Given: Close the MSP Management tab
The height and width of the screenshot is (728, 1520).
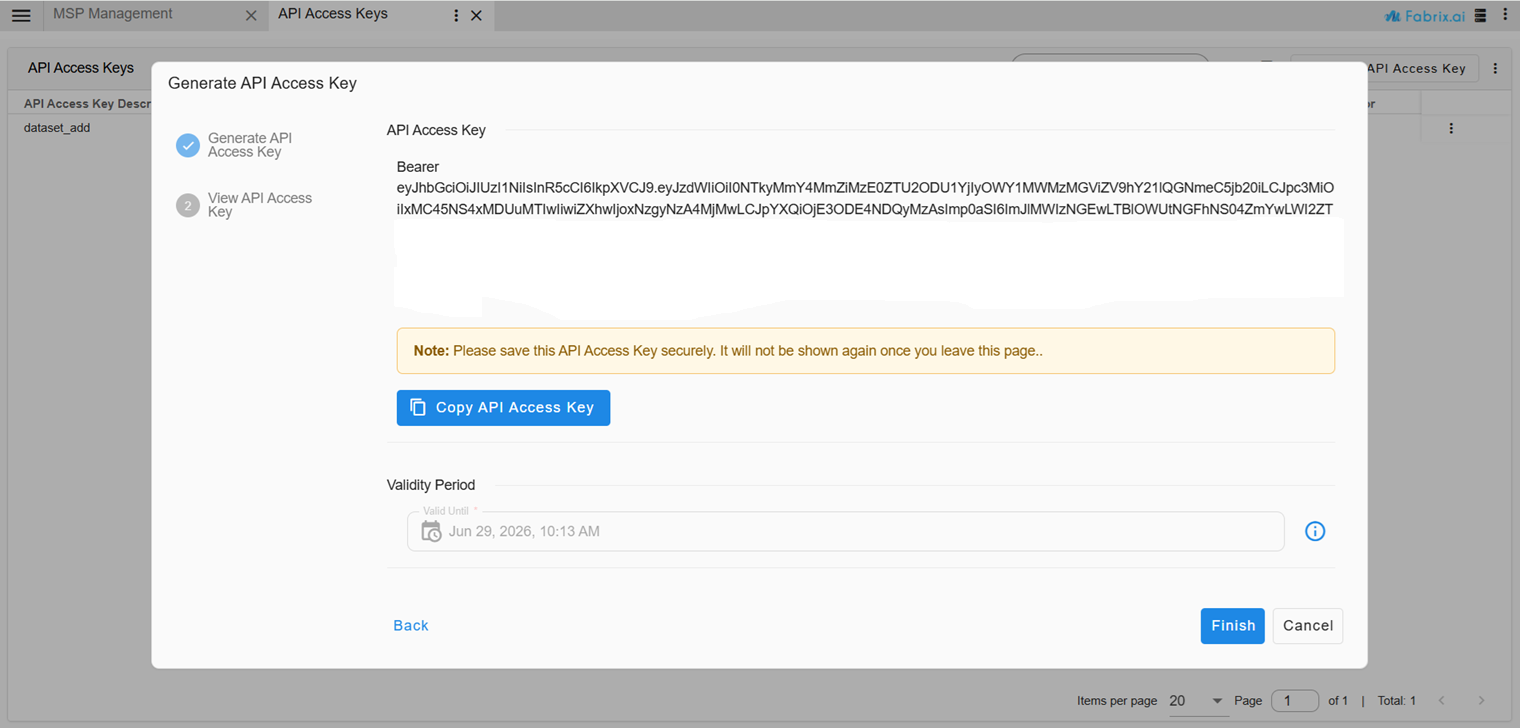Looking at the screenshot, I should (251, 16).
